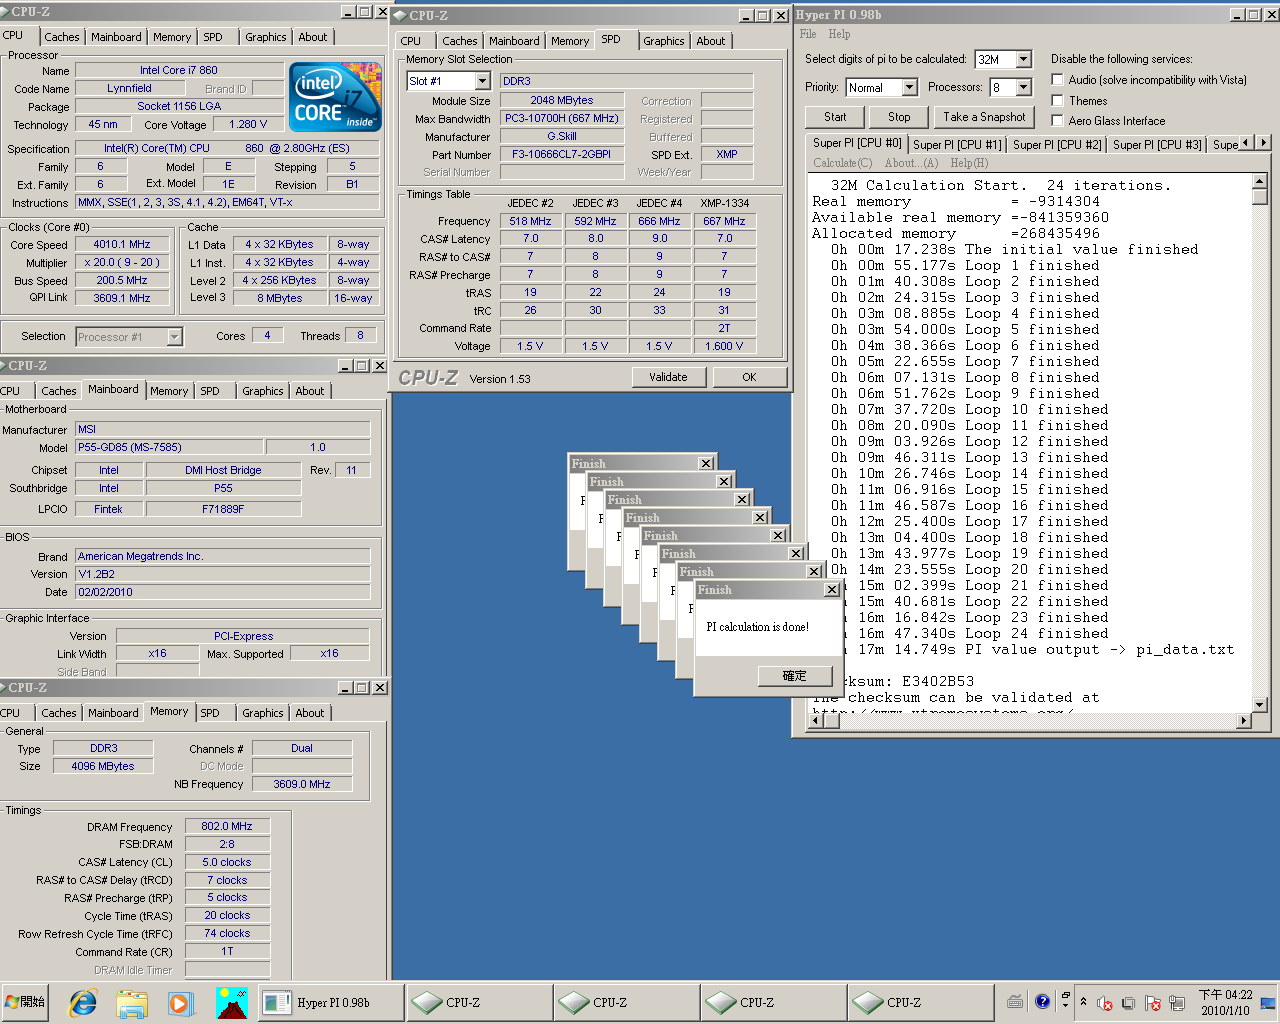Switch to the Super PI [CPU #2] tab
The image size is (1280, 1024).
[1057, 145]
